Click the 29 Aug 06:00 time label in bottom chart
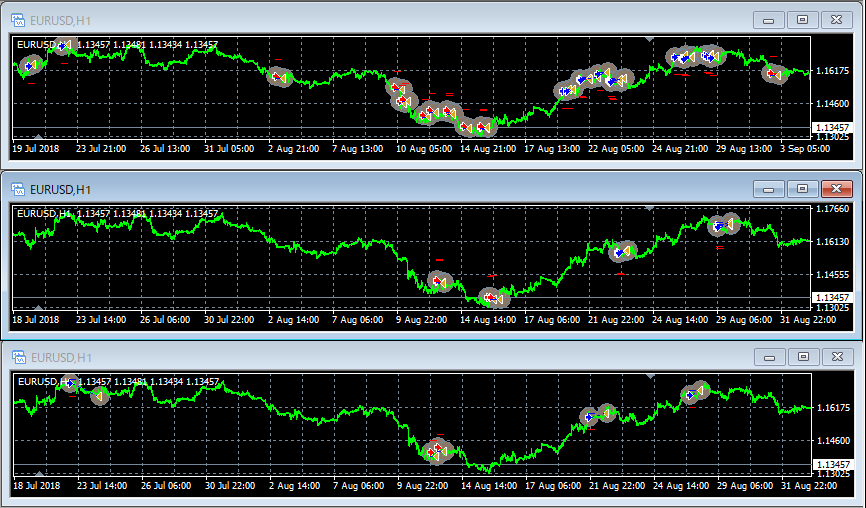 pos(745,486)
